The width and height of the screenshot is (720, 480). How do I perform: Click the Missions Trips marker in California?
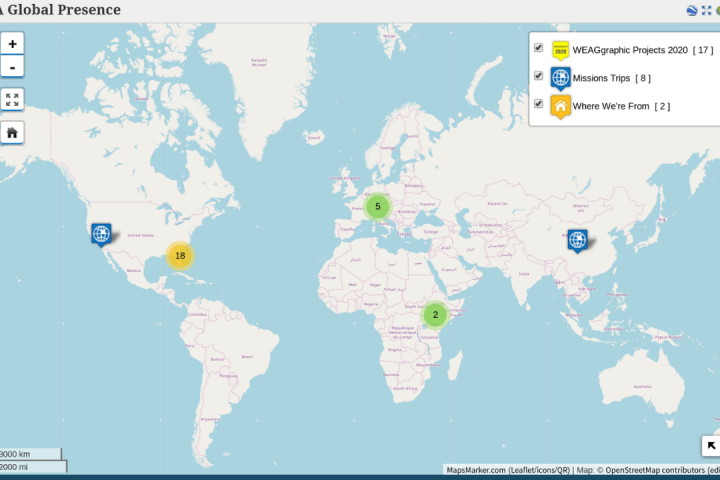pyautogui.click(x=101, y=234)
